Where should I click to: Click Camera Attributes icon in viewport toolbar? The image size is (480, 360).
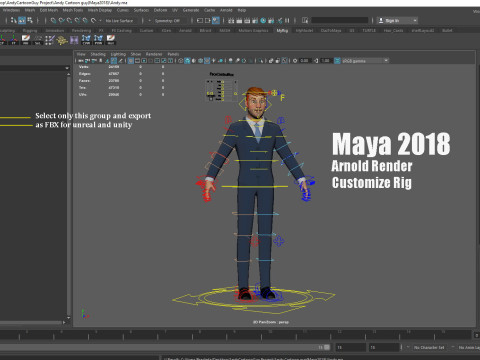pos(94,61)
